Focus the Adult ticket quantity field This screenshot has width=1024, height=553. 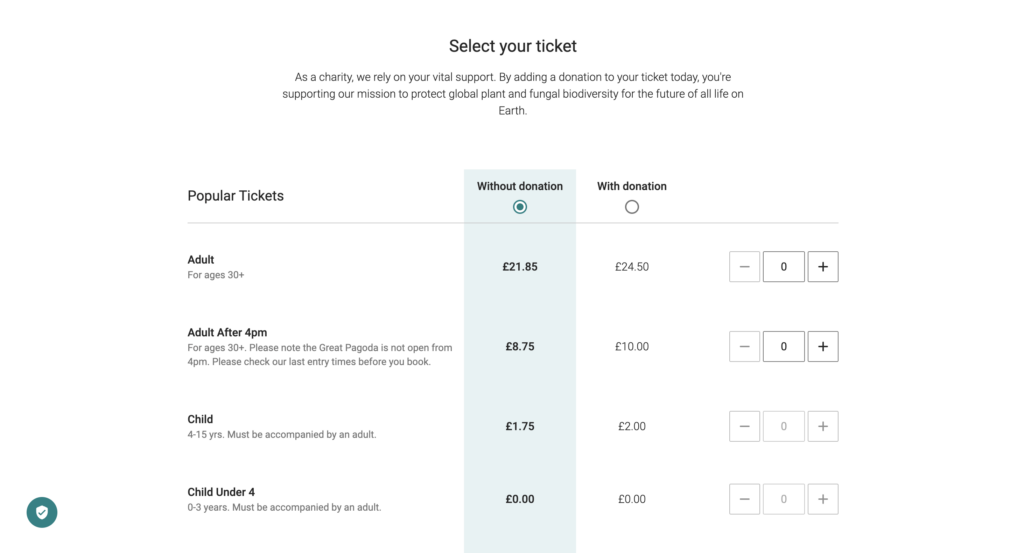(x=784, y=266)
